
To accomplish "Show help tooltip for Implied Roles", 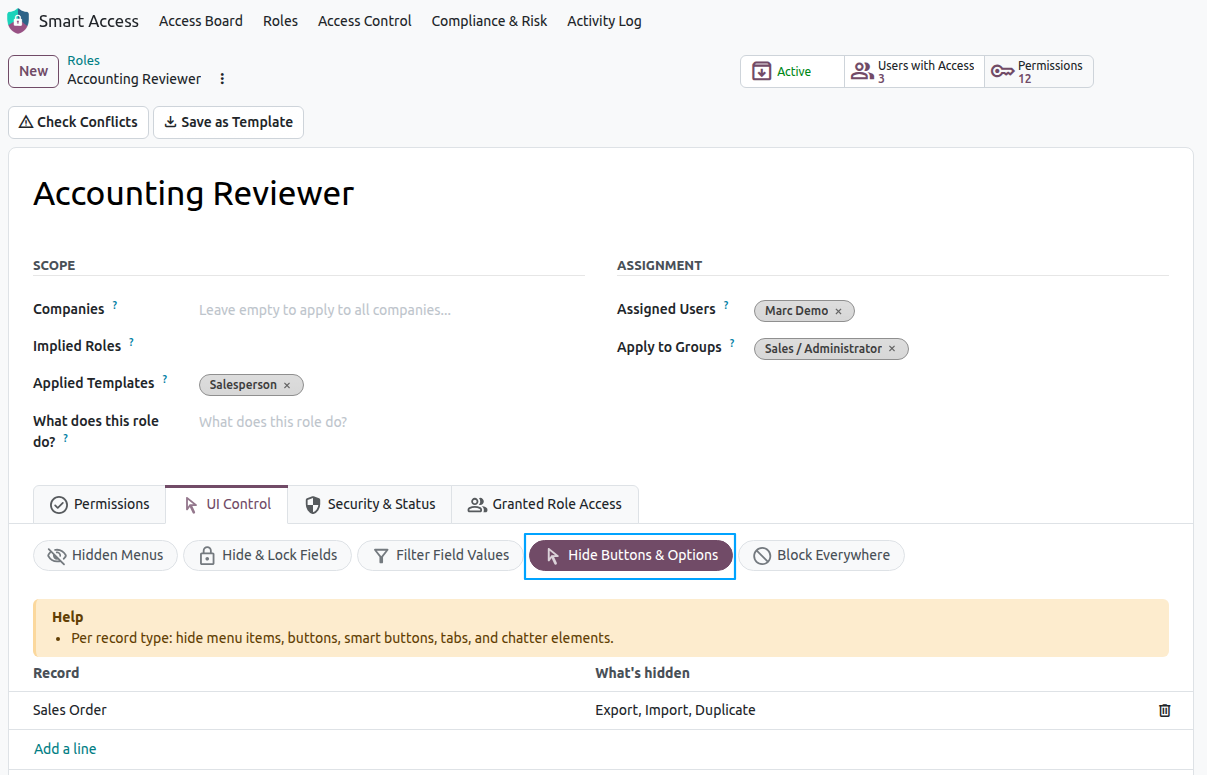I will pos(131,342).
